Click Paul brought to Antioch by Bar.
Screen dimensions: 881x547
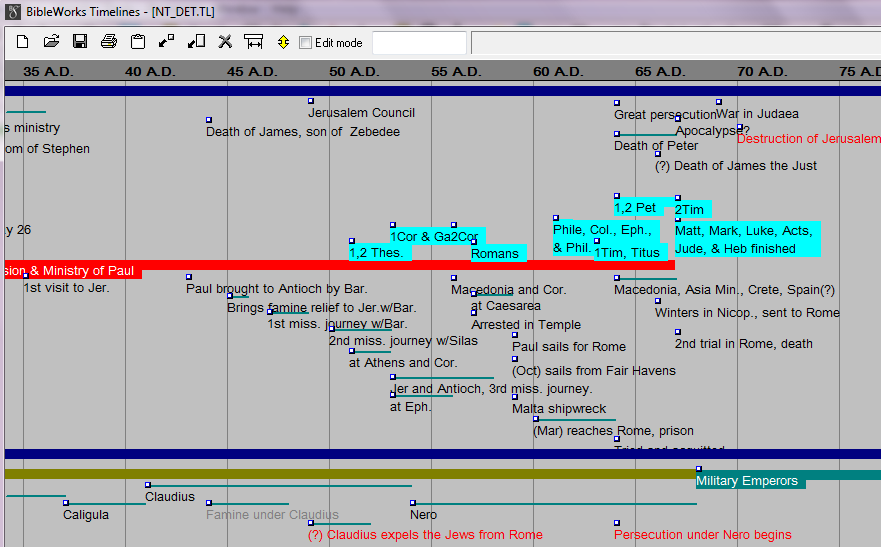[276, 289]
